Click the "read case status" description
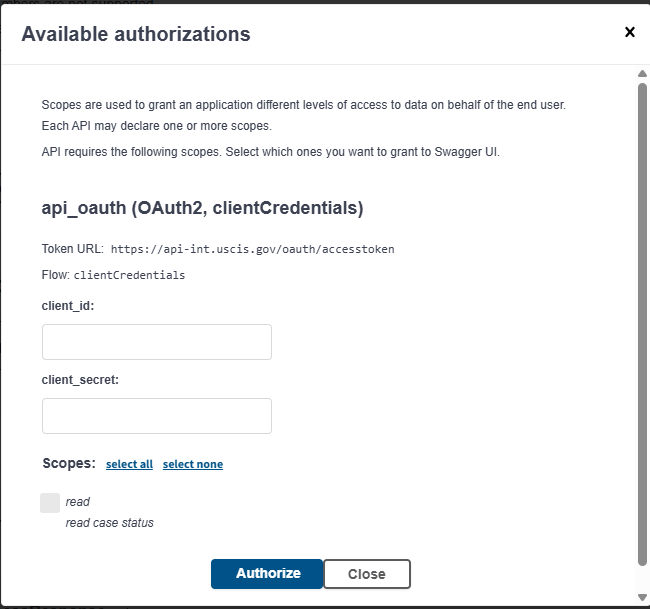650x609 pixels. (x=110, y=522)
